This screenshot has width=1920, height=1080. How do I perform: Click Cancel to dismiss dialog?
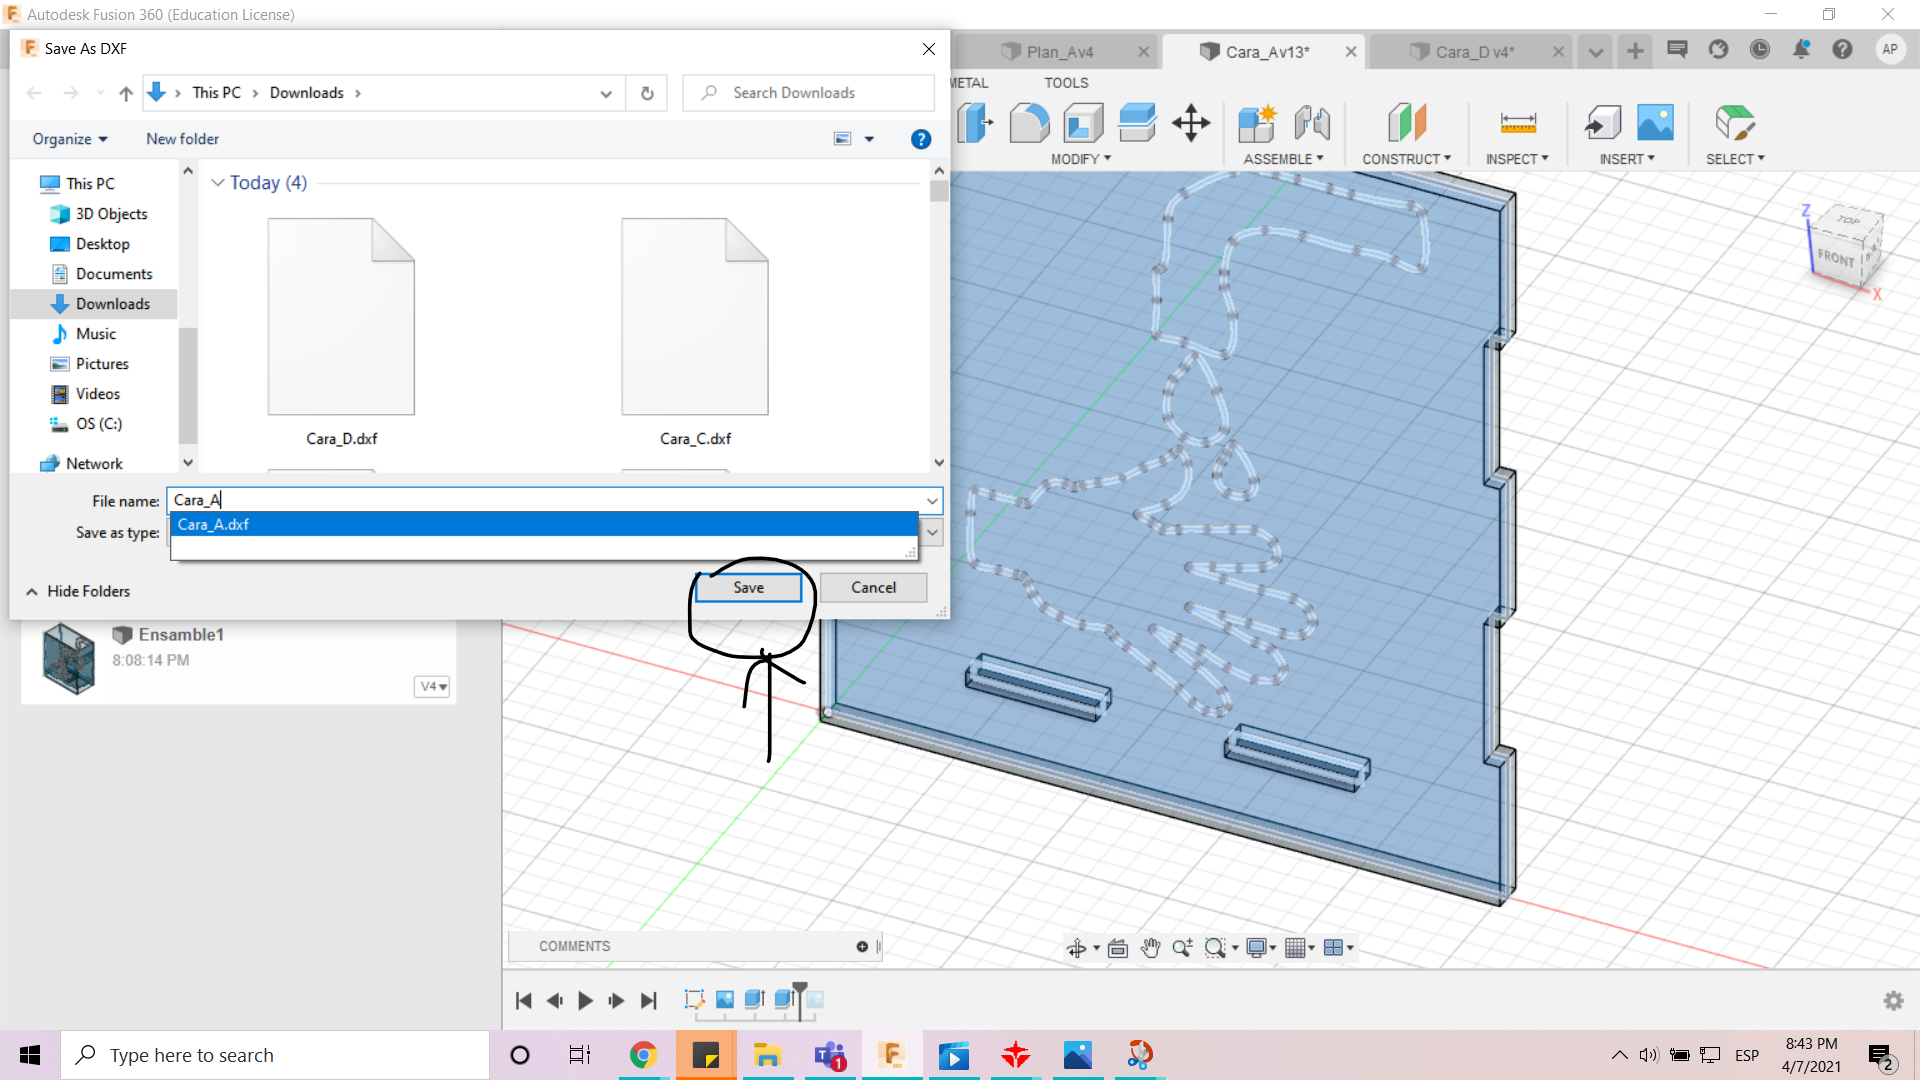tap(873, 588)
